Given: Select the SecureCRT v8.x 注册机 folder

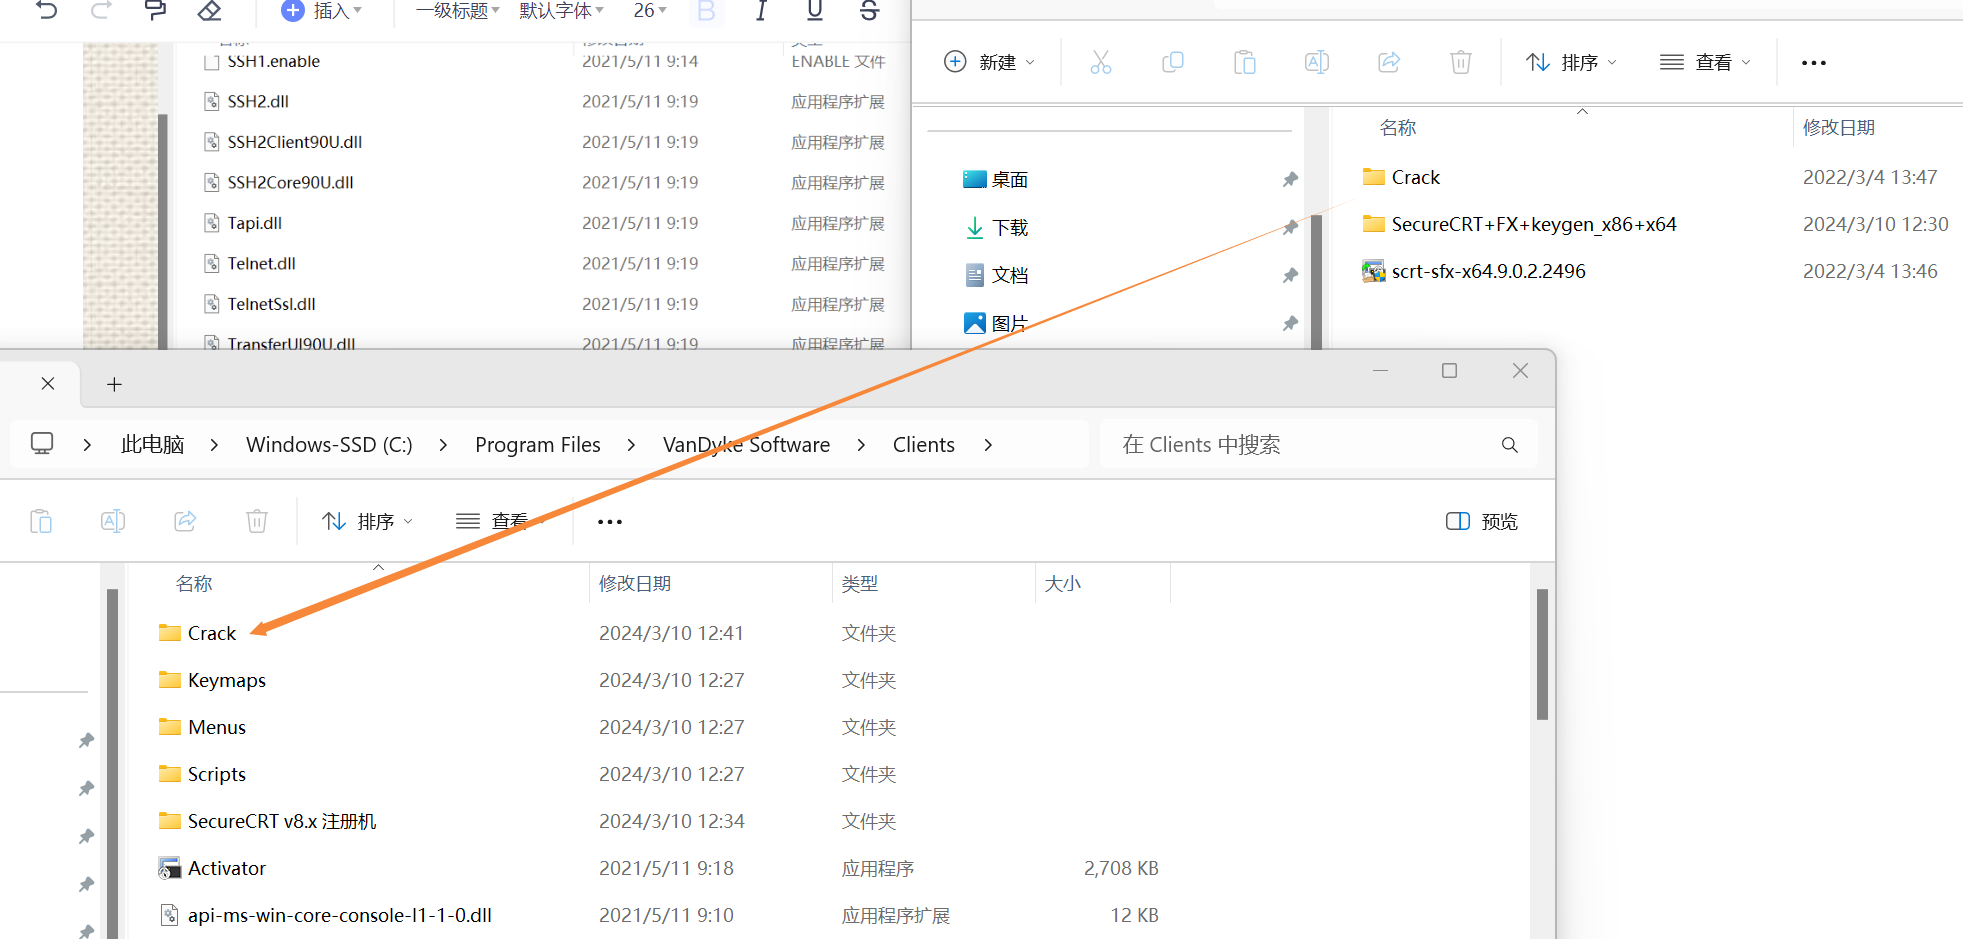Looking at the screenshot, I should (x=268, y=821).
